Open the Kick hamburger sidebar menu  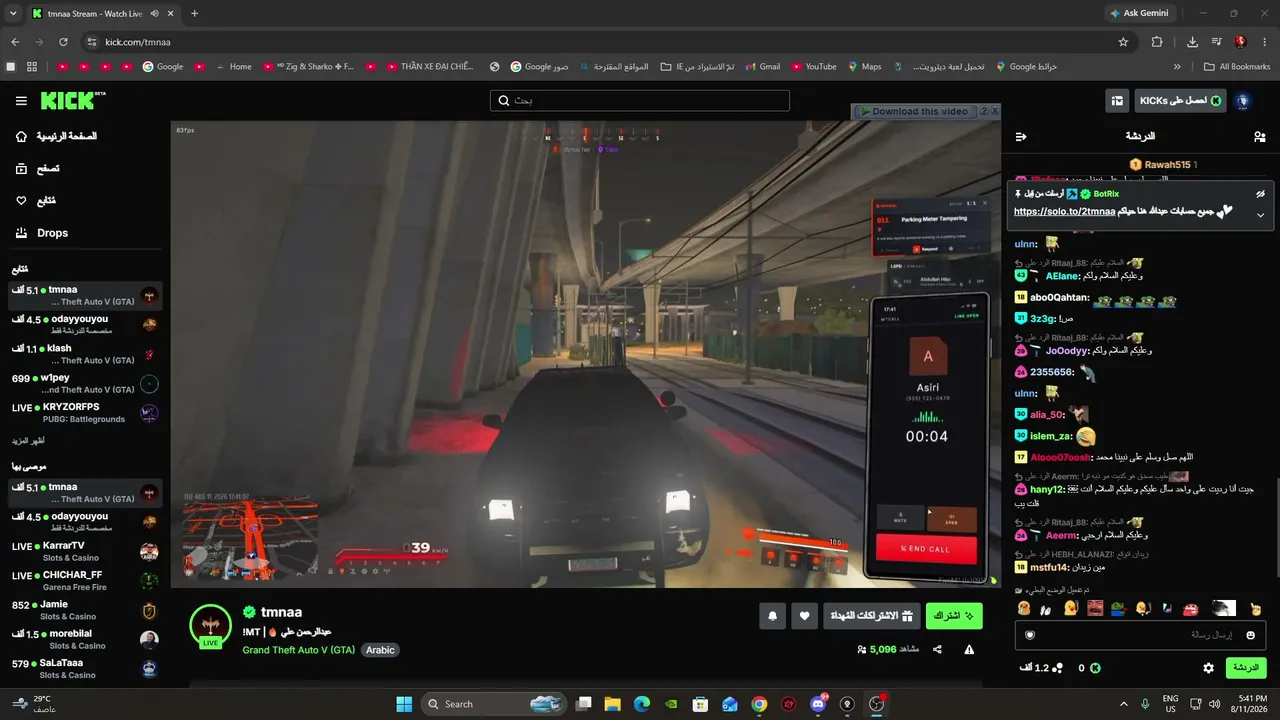21,101
